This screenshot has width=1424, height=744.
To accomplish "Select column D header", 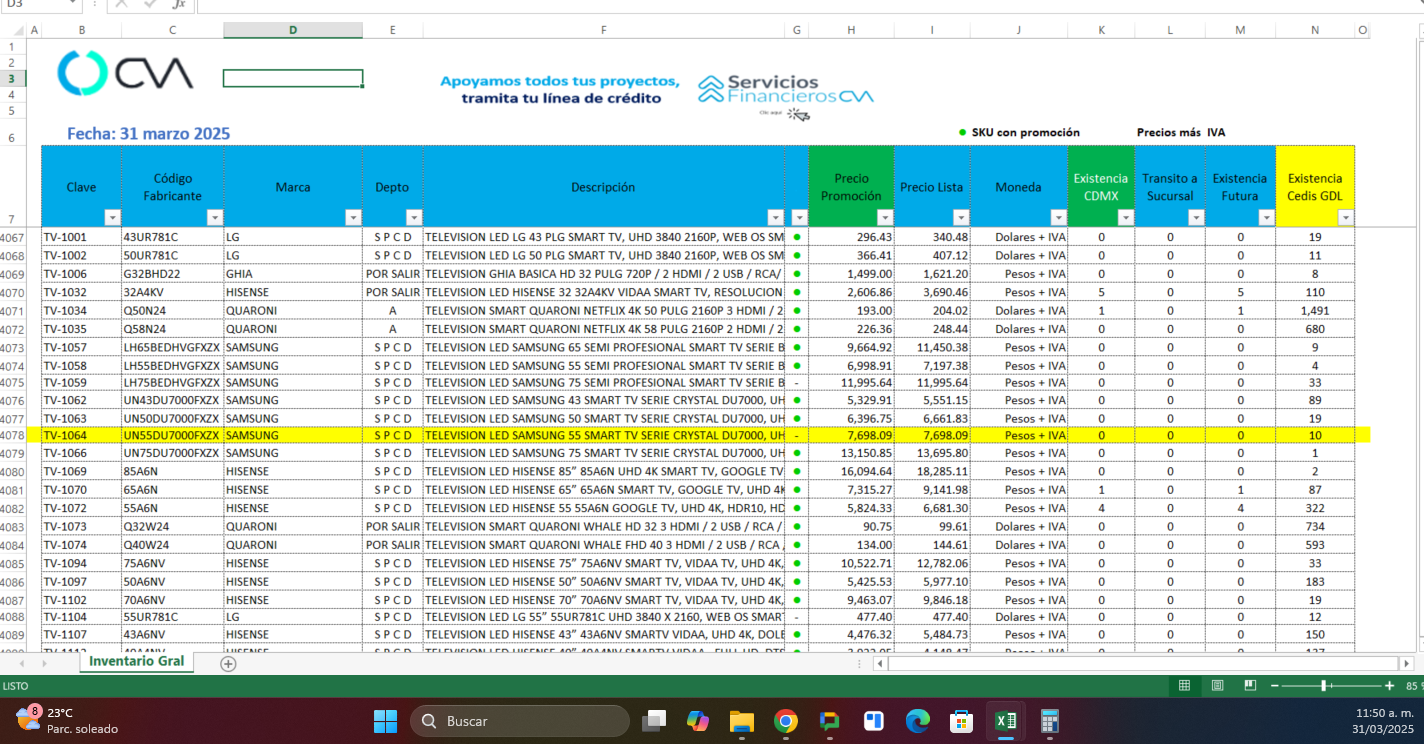I will (293, 30).
